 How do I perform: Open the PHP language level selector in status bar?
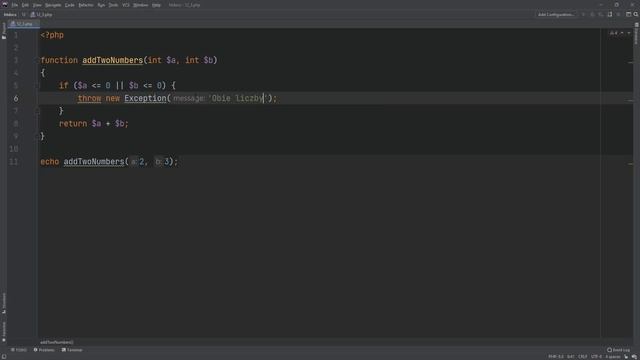coord(556,357)
